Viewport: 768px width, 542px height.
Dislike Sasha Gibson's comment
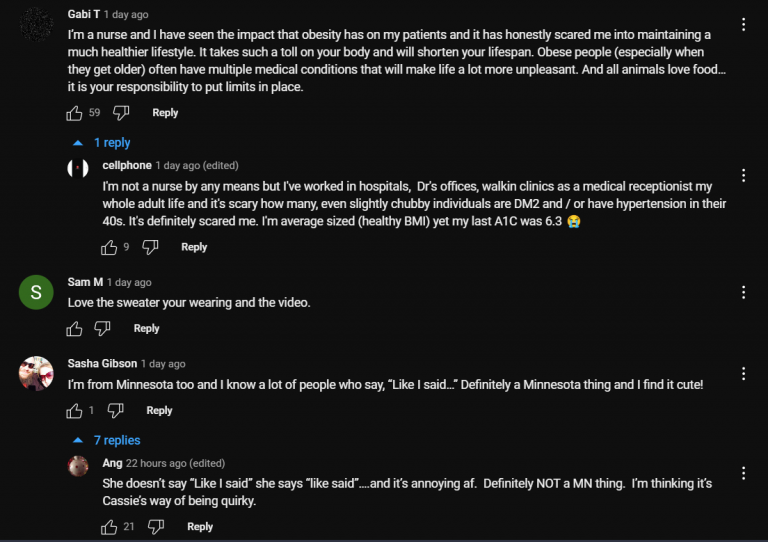[x=116, y=410]
